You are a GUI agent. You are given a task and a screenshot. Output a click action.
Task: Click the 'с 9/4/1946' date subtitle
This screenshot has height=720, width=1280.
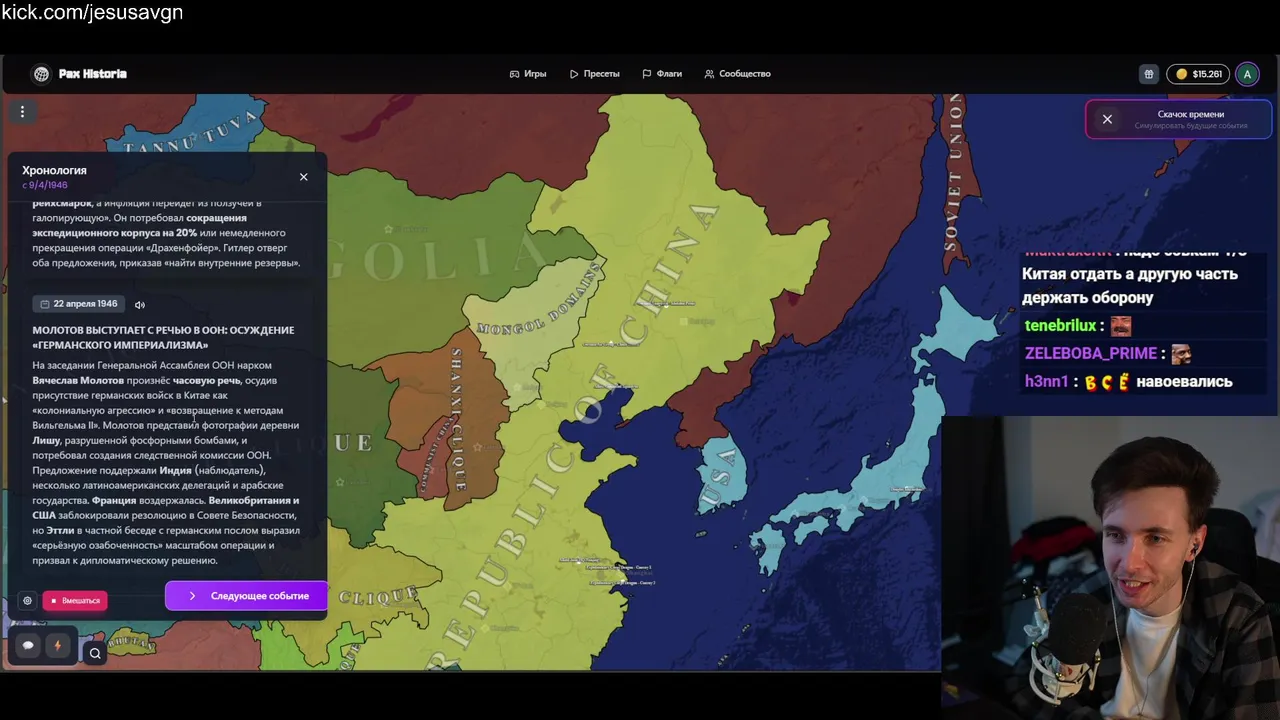tap(45, 185)
